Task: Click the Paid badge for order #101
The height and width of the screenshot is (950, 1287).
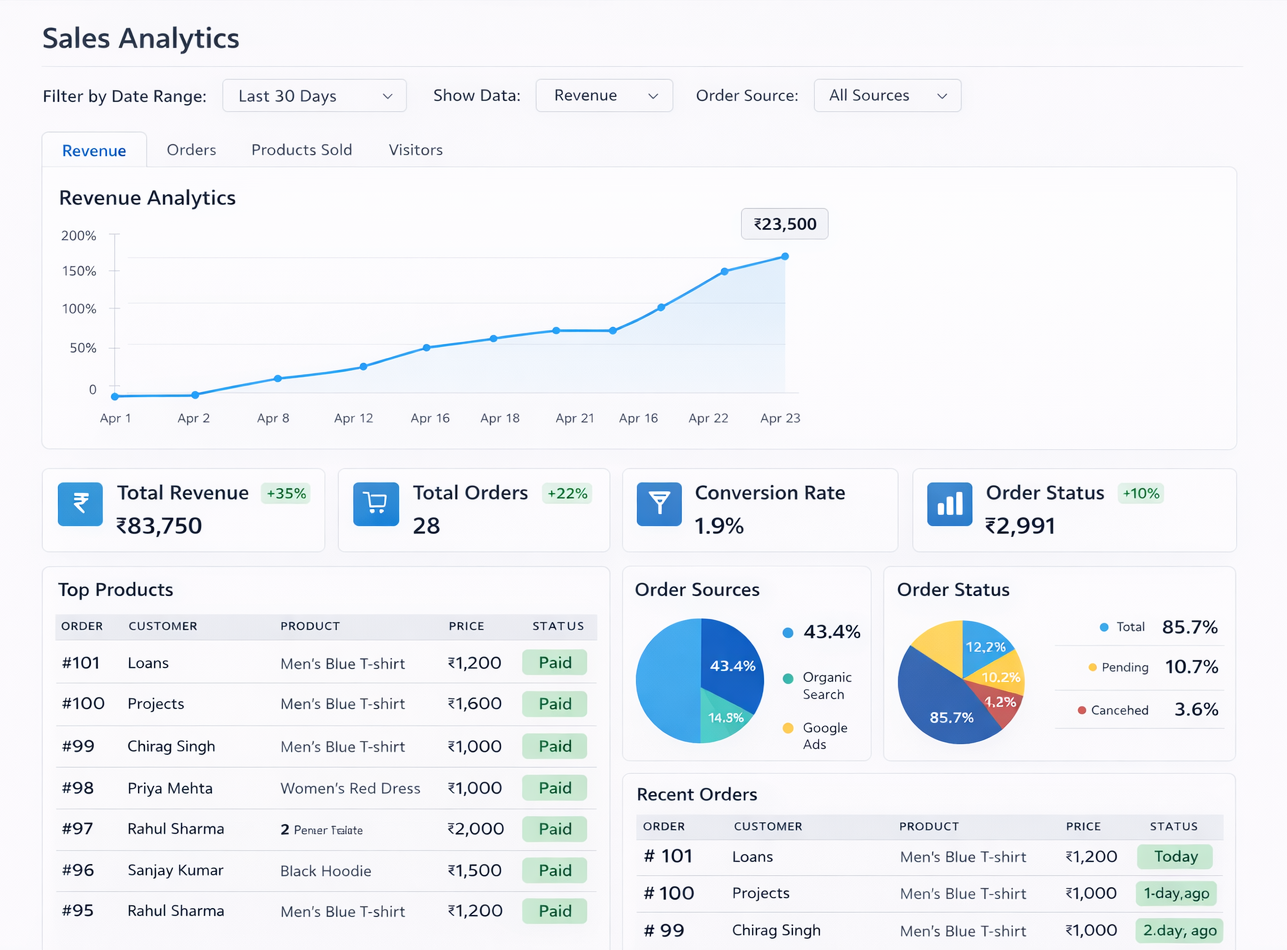Action: pos(554,662)
